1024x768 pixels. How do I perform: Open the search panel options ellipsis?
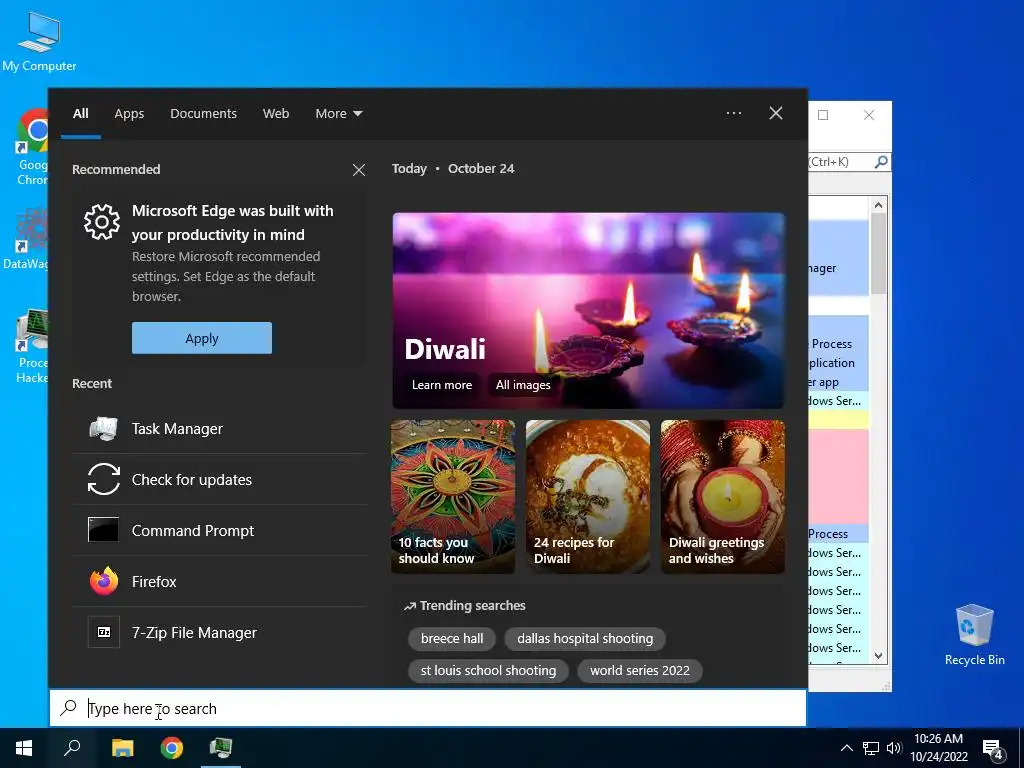[733, 113]
